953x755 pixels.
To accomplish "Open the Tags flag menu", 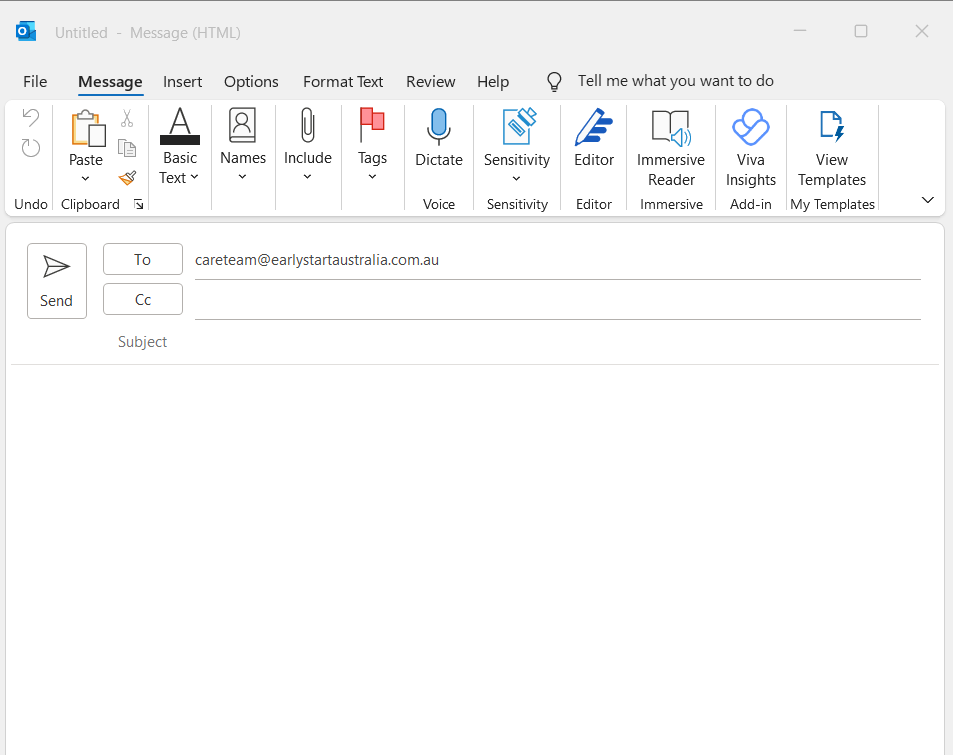I will click(372, 145).
